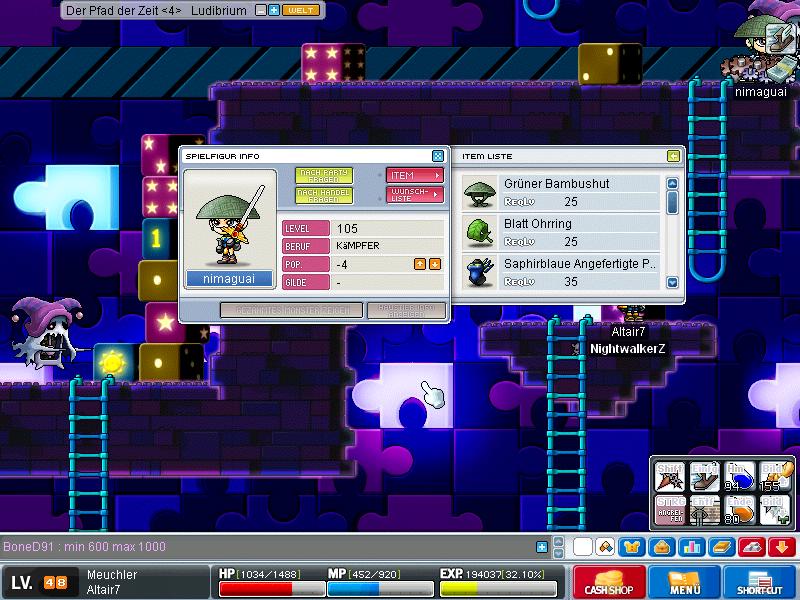
Task: Expand the ITEM list button
Action: (x=414, y=175)
